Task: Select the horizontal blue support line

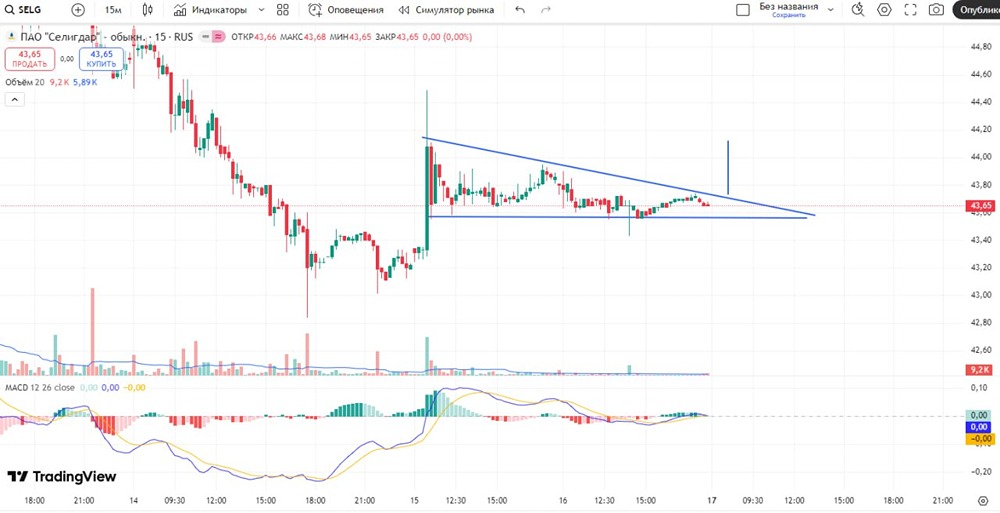Action: click(x=619, y=218)
